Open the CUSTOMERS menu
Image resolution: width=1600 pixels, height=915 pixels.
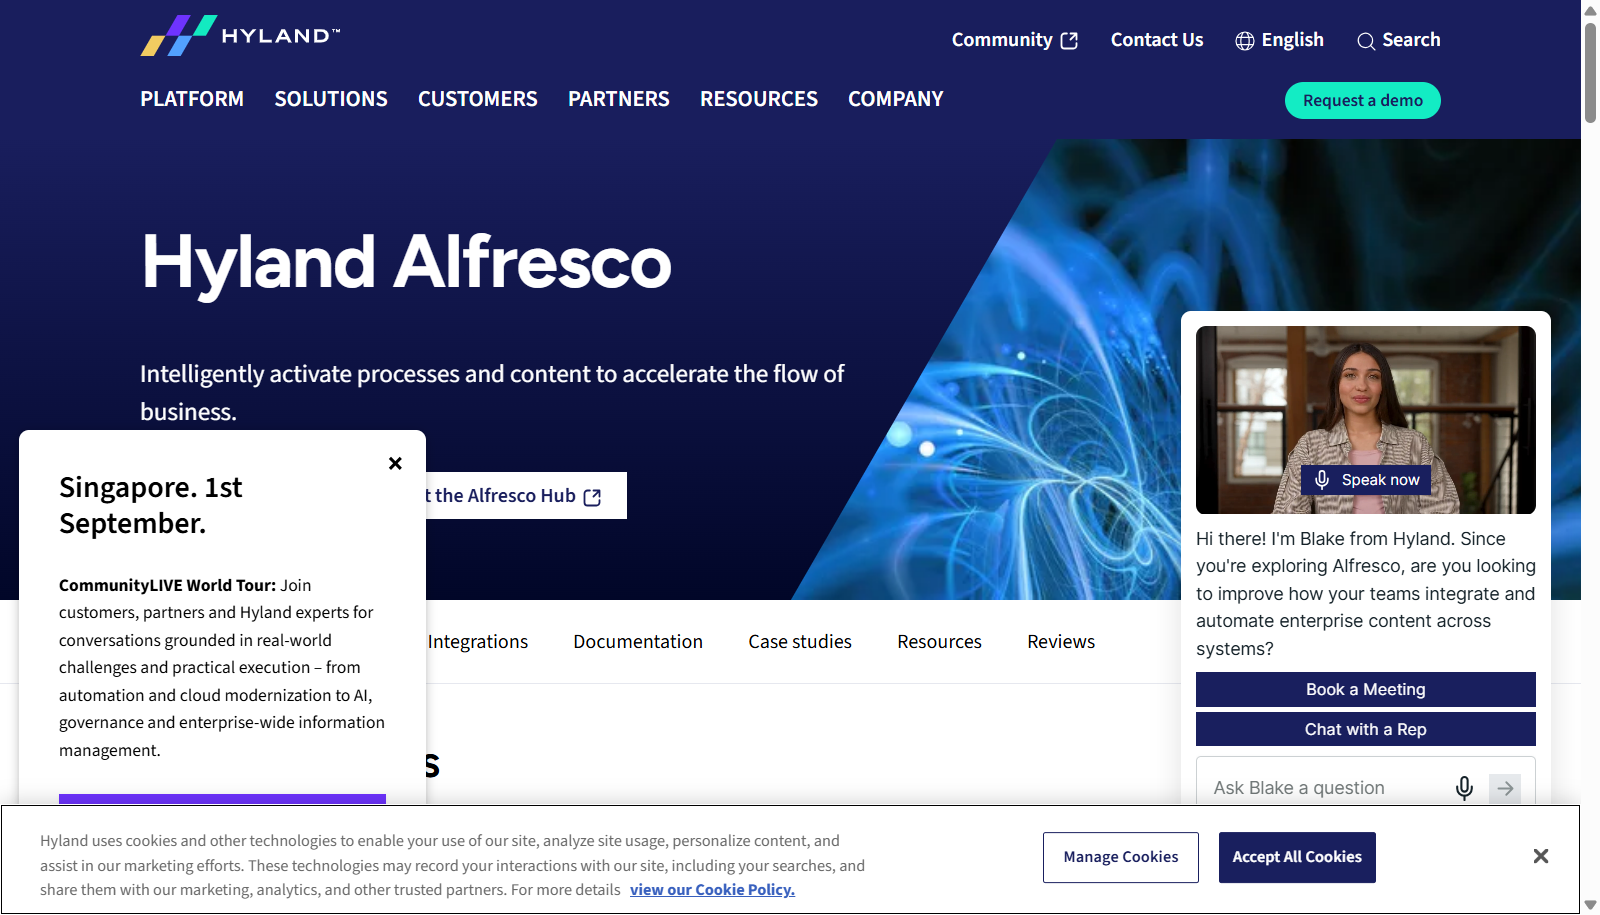click(478, 99)
